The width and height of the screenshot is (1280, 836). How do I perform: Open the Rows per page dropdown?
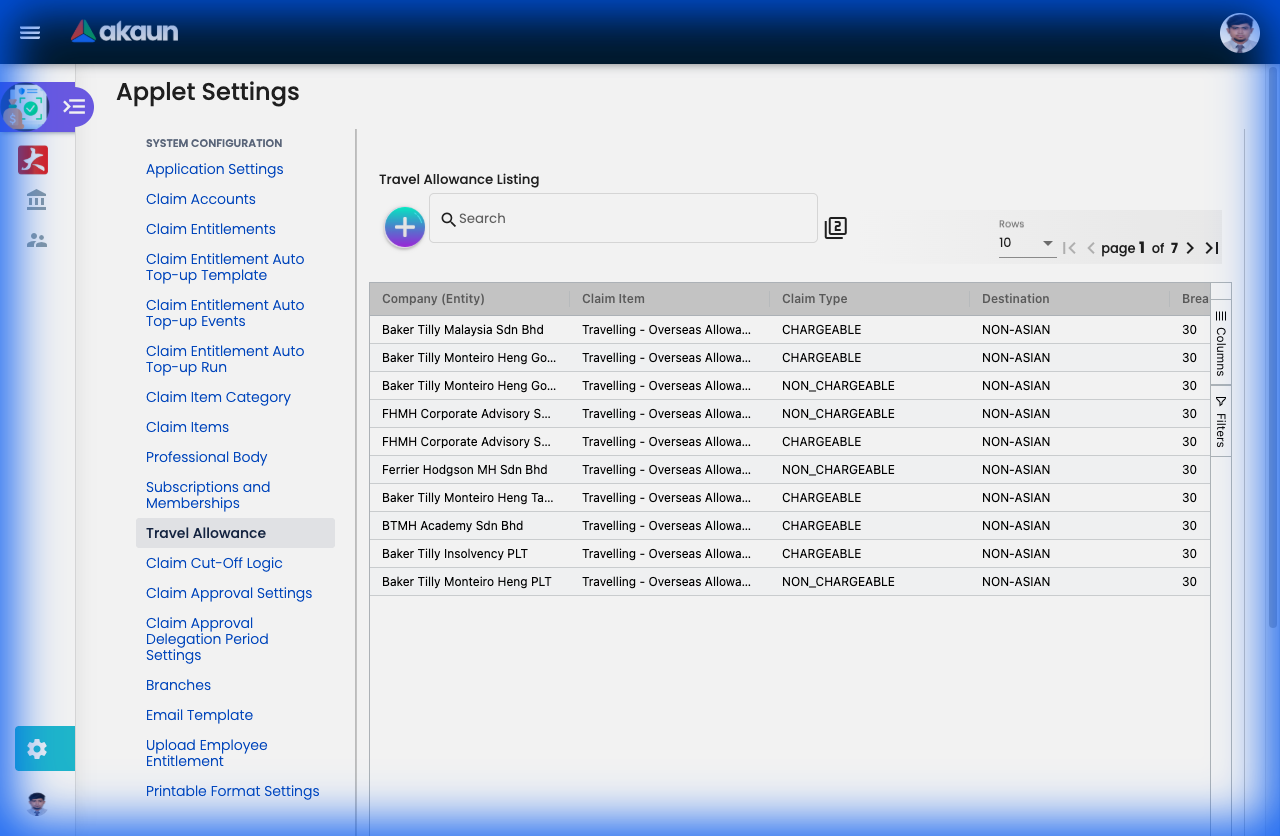[x=1027, y=243]
